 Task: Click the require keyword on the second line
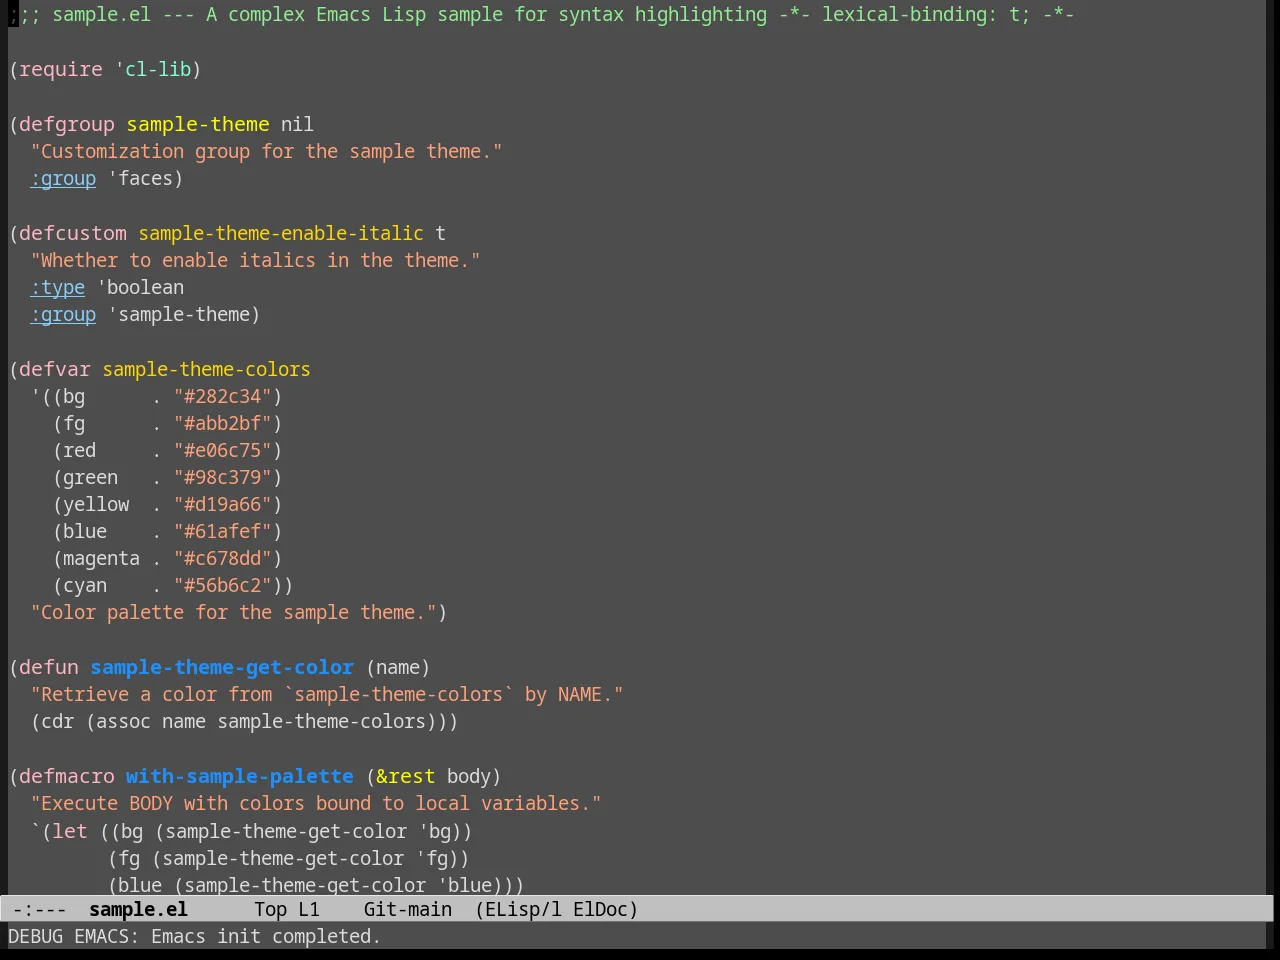[60, 69]
